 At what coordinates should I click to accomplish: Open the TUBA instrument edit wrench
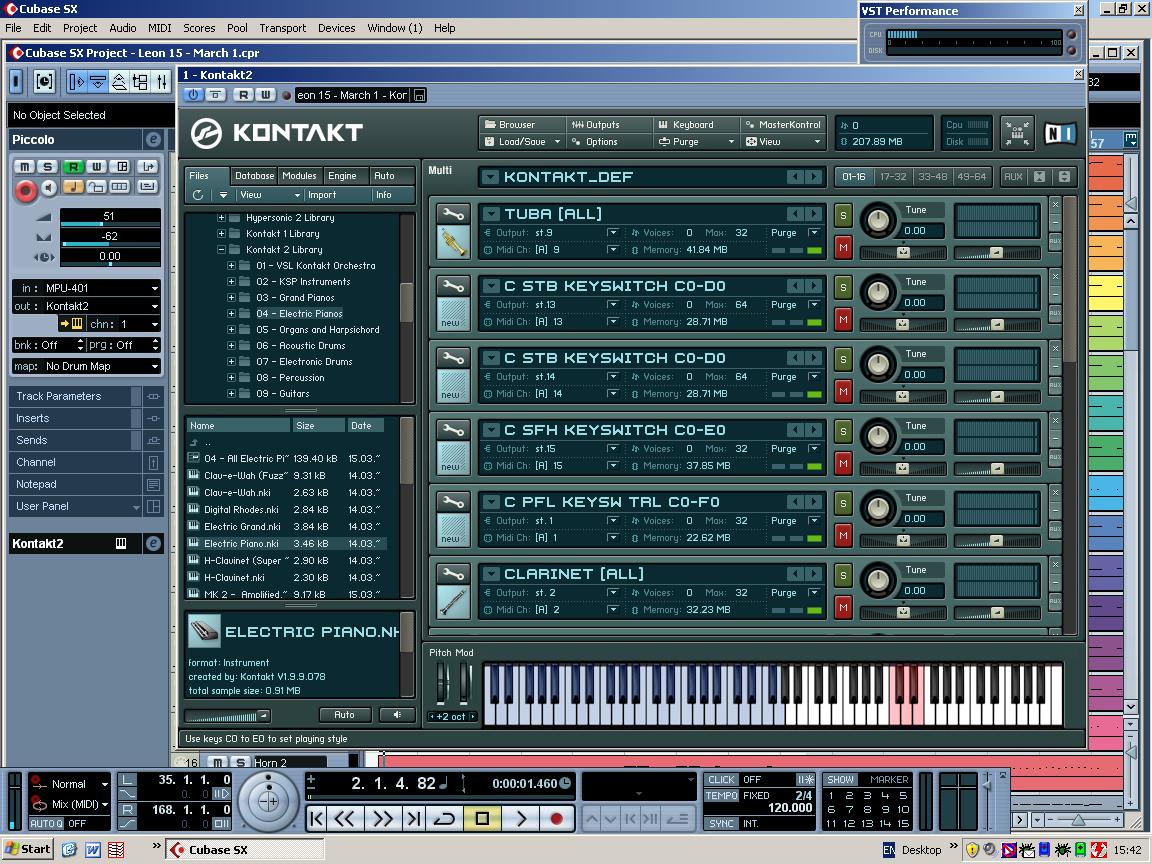(453, 214)
